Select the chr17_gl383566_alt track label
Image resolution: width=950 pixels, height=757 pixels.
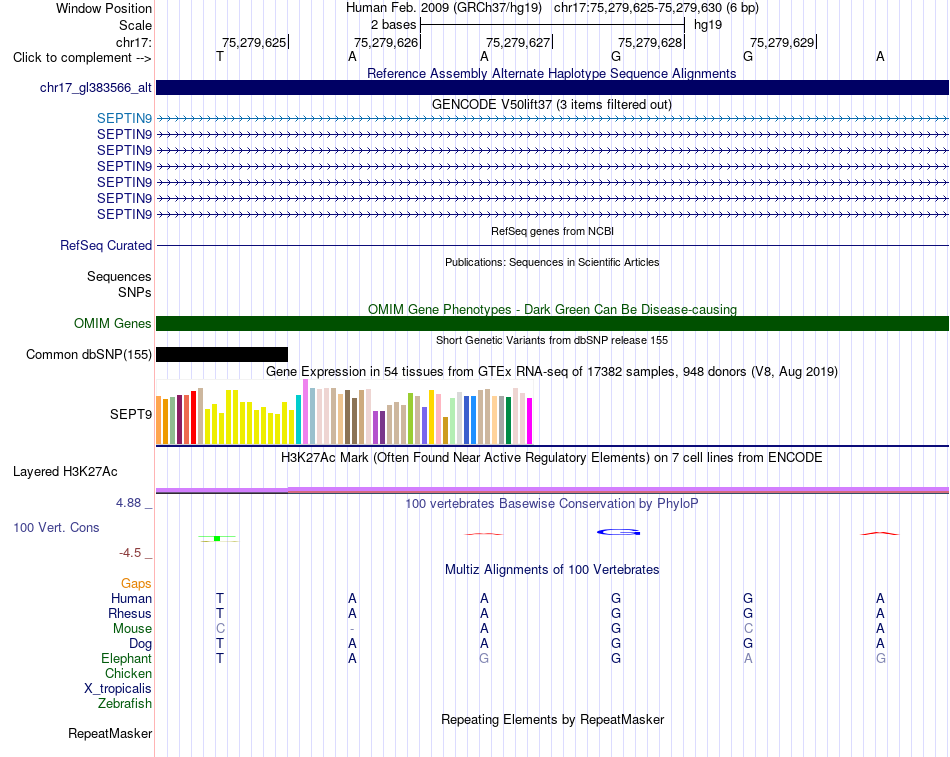96,88
